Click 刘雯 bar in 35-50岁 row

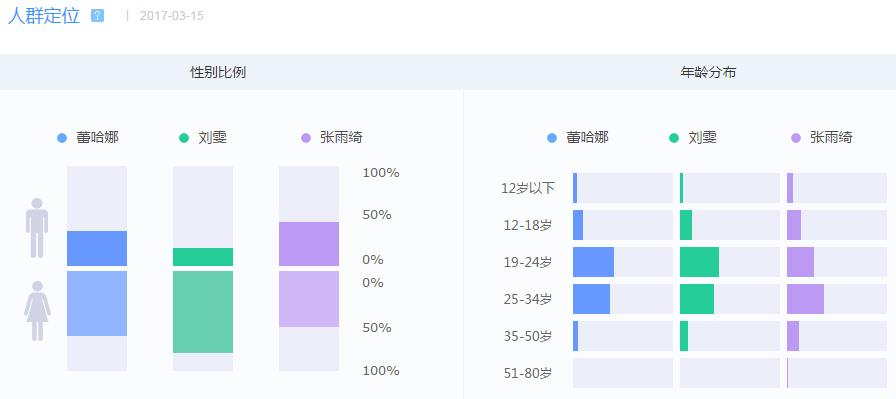[x=684, y=336]
